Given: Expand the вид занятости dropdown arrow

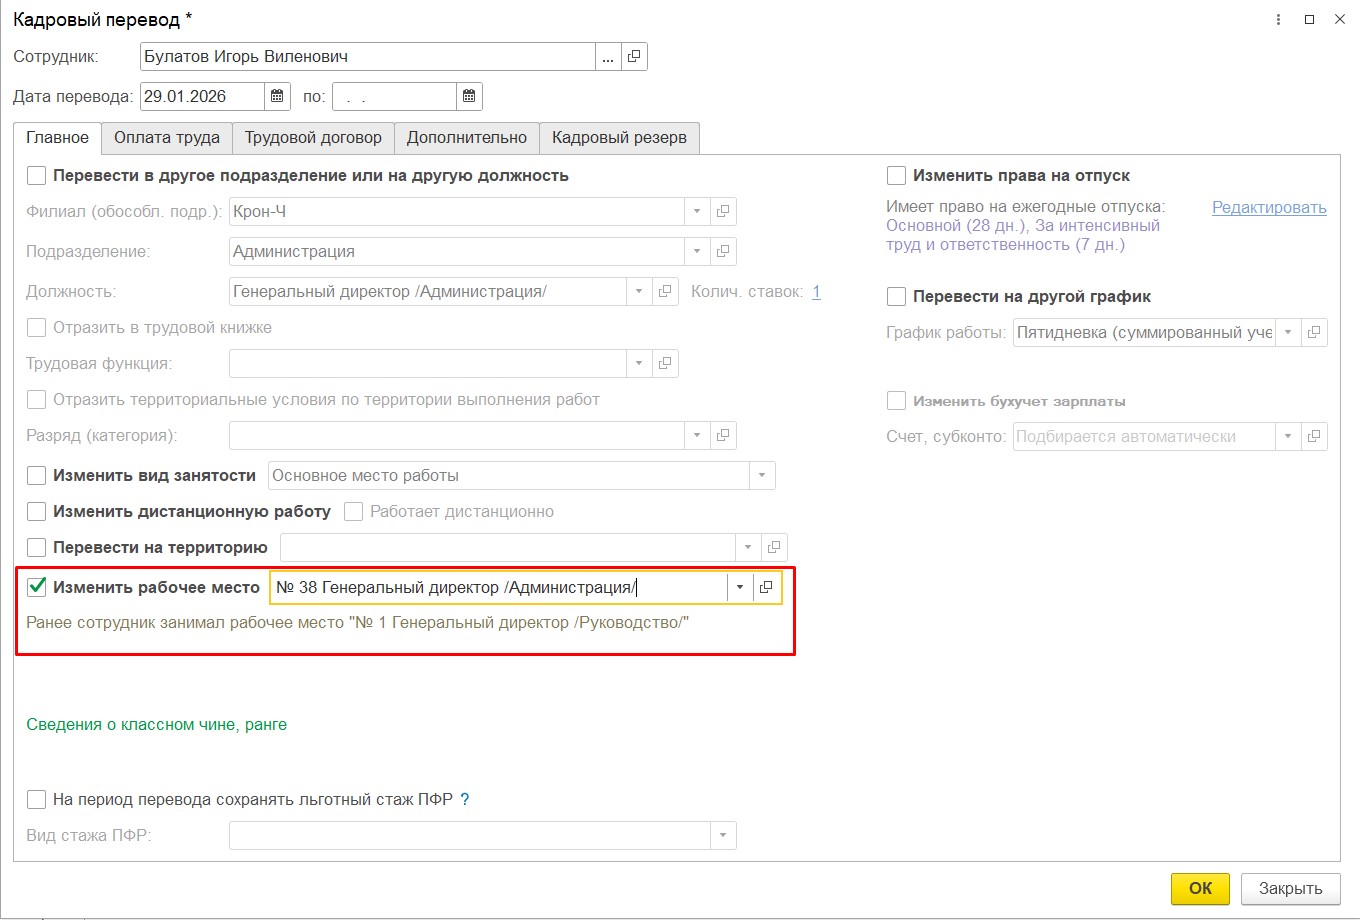Looking at the screenshot, I should tap(763, 476).
